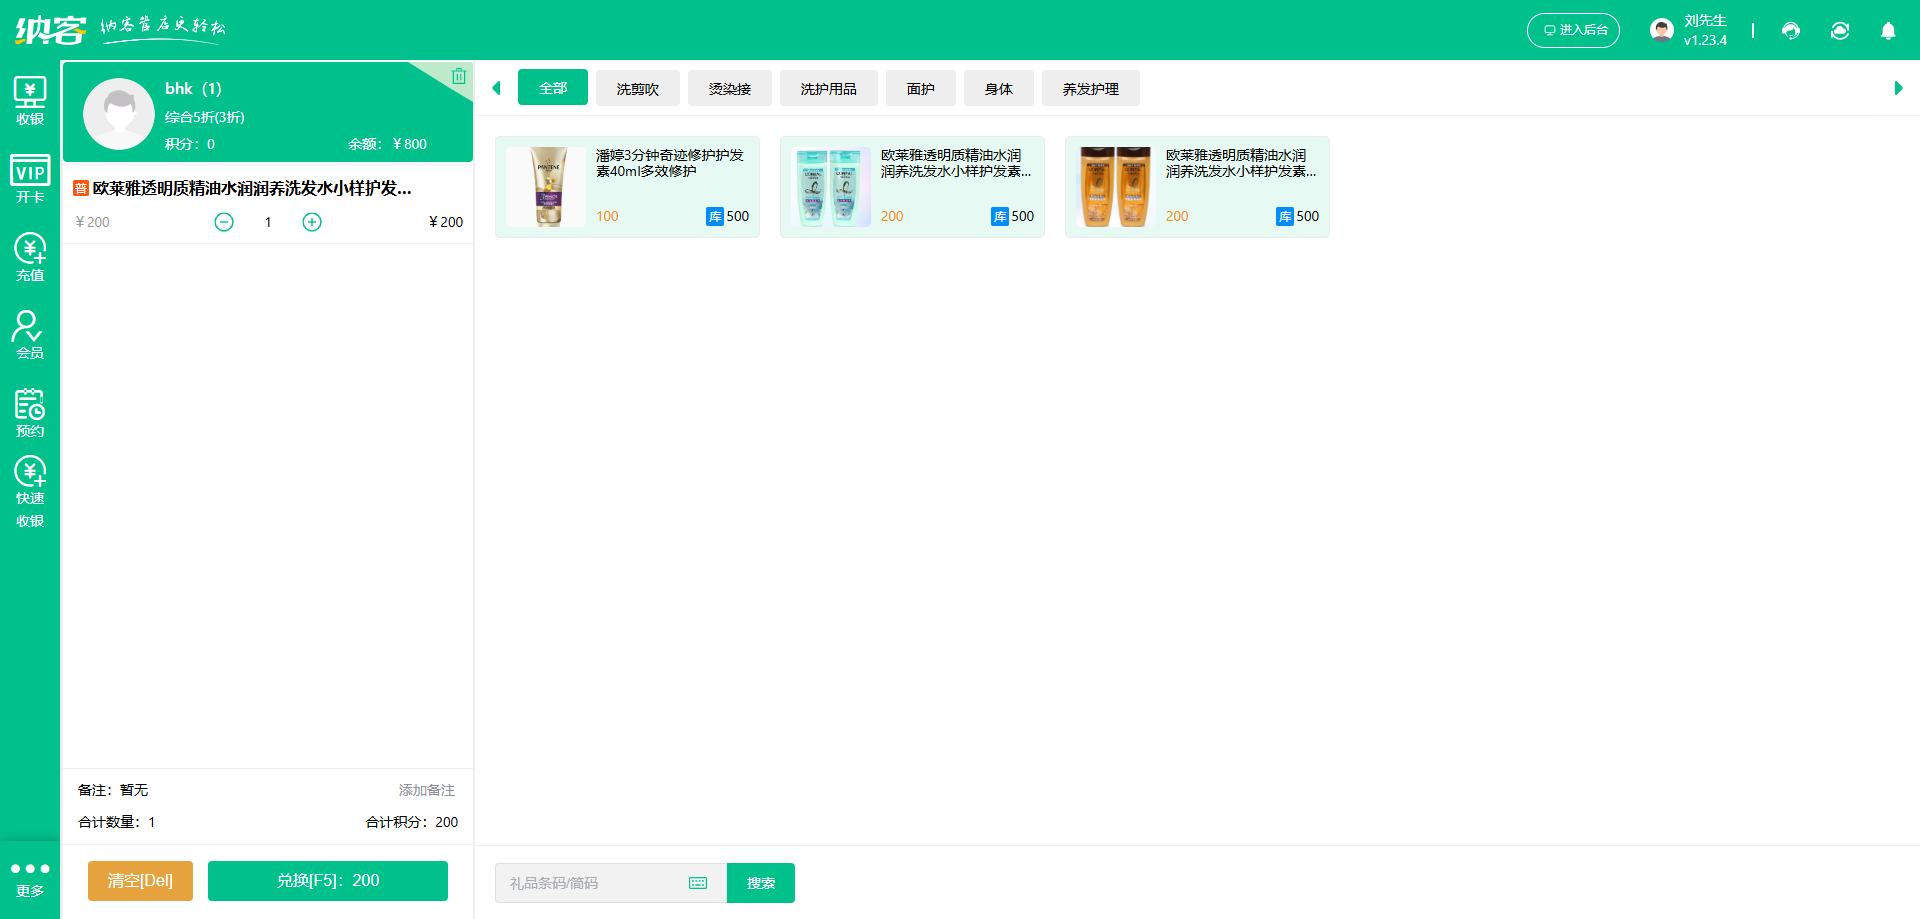
Task: Select the 面护 category tab
Action: click(x=921, y=88)
